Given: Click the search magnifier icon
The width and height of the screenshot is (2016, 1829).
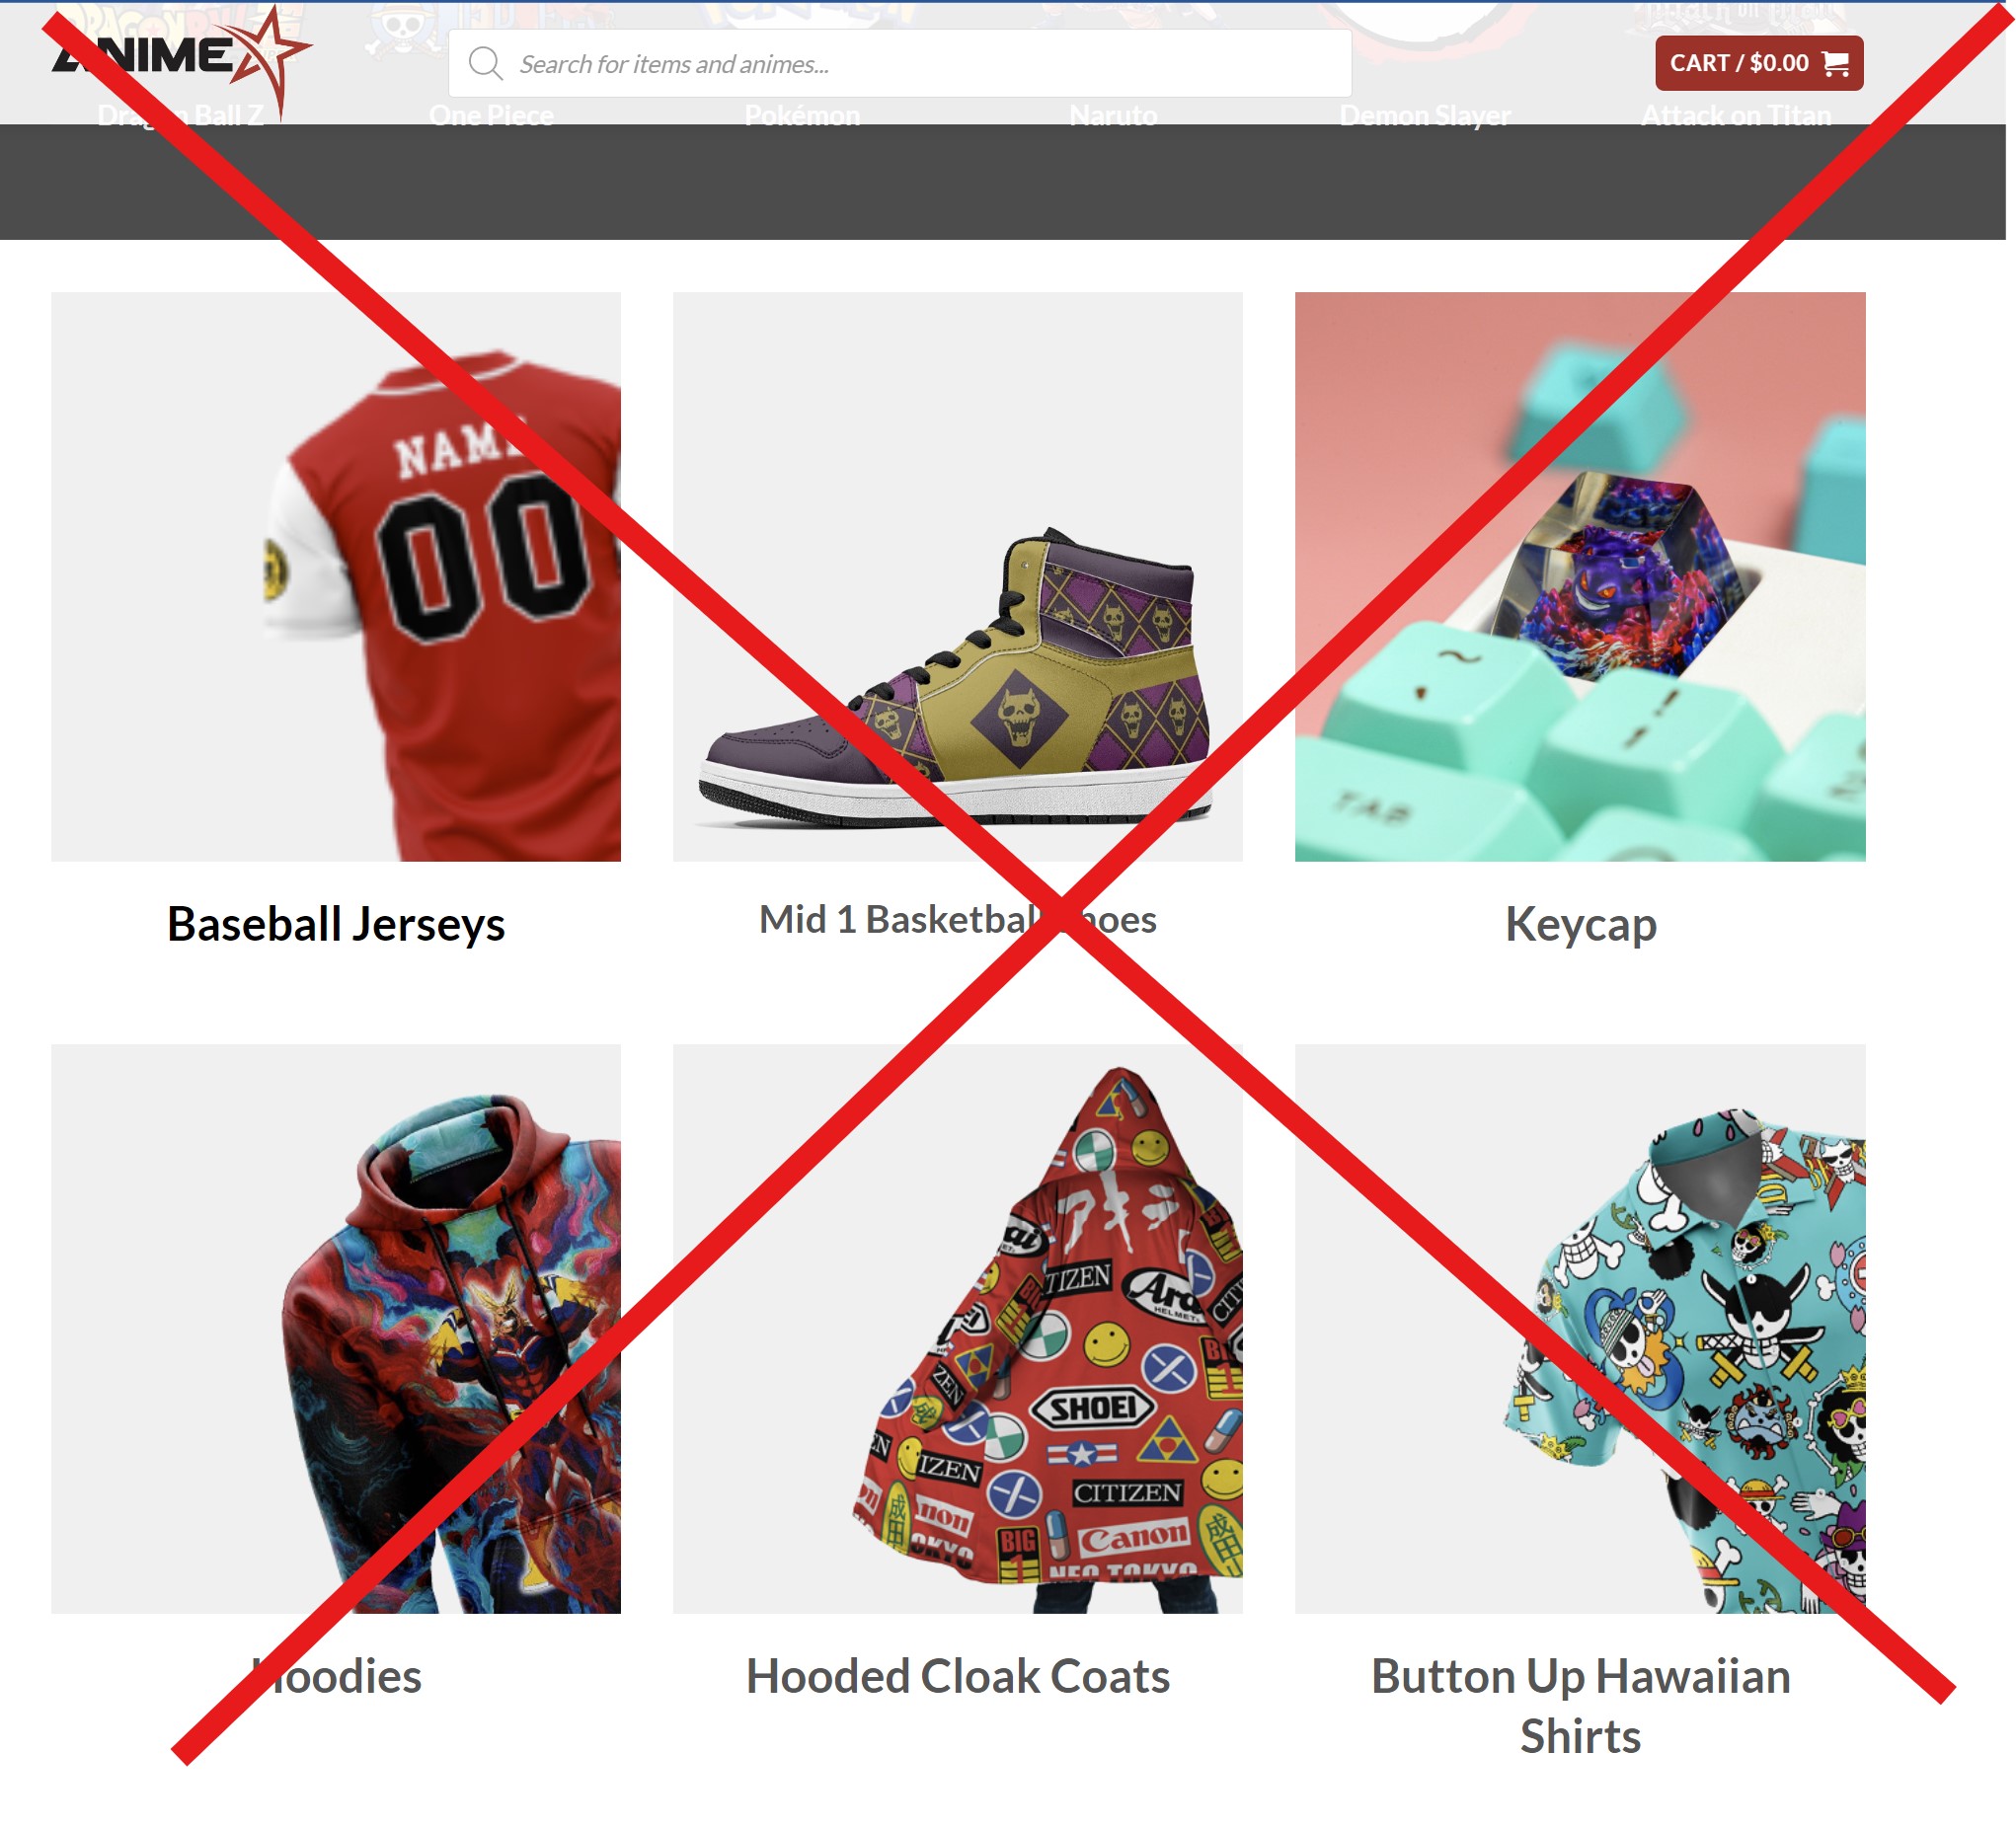Looking at the screenshot, I should (x=485, y=63).
